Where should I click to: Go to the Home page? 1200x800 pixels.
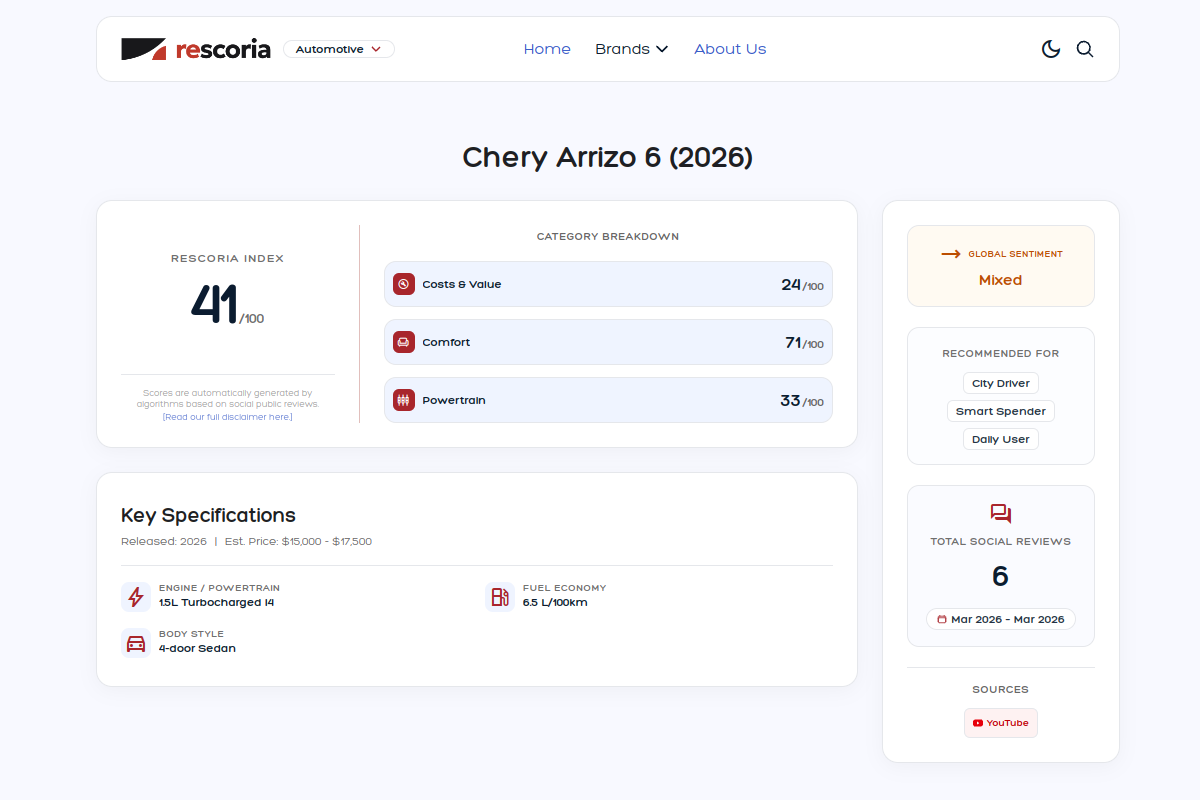coord(547,49)
